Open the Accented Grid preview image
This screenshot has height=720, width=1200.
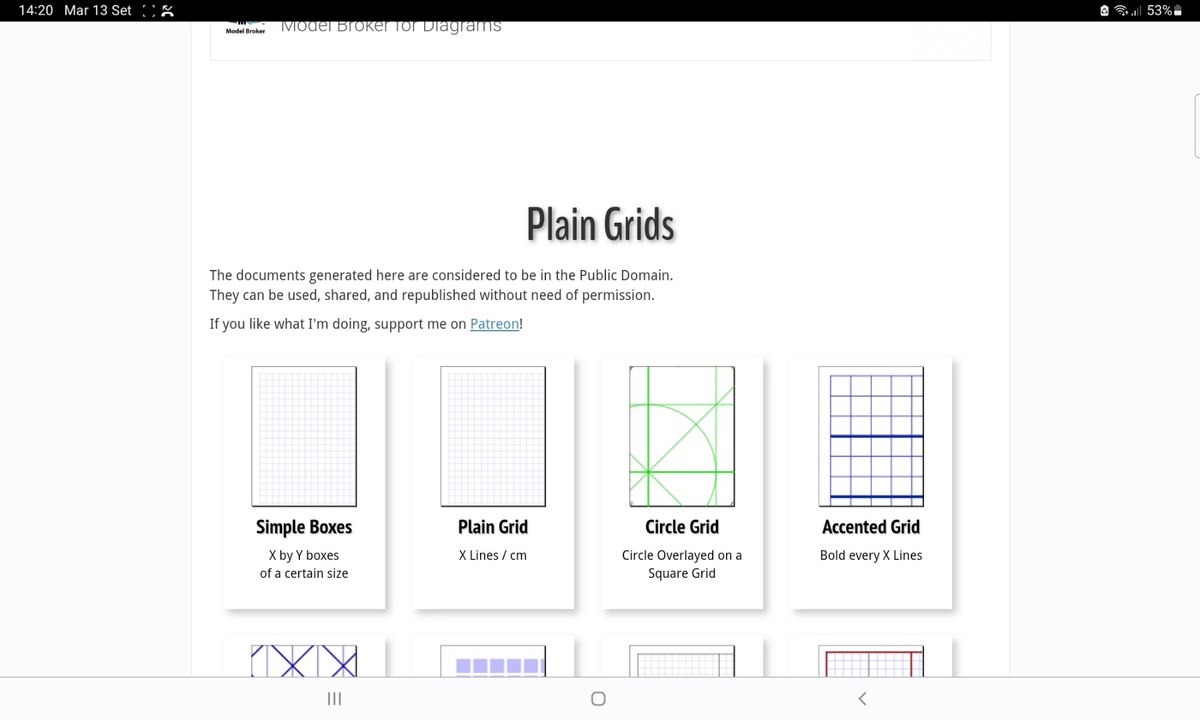pyautogui.click(x=871, y=436)
